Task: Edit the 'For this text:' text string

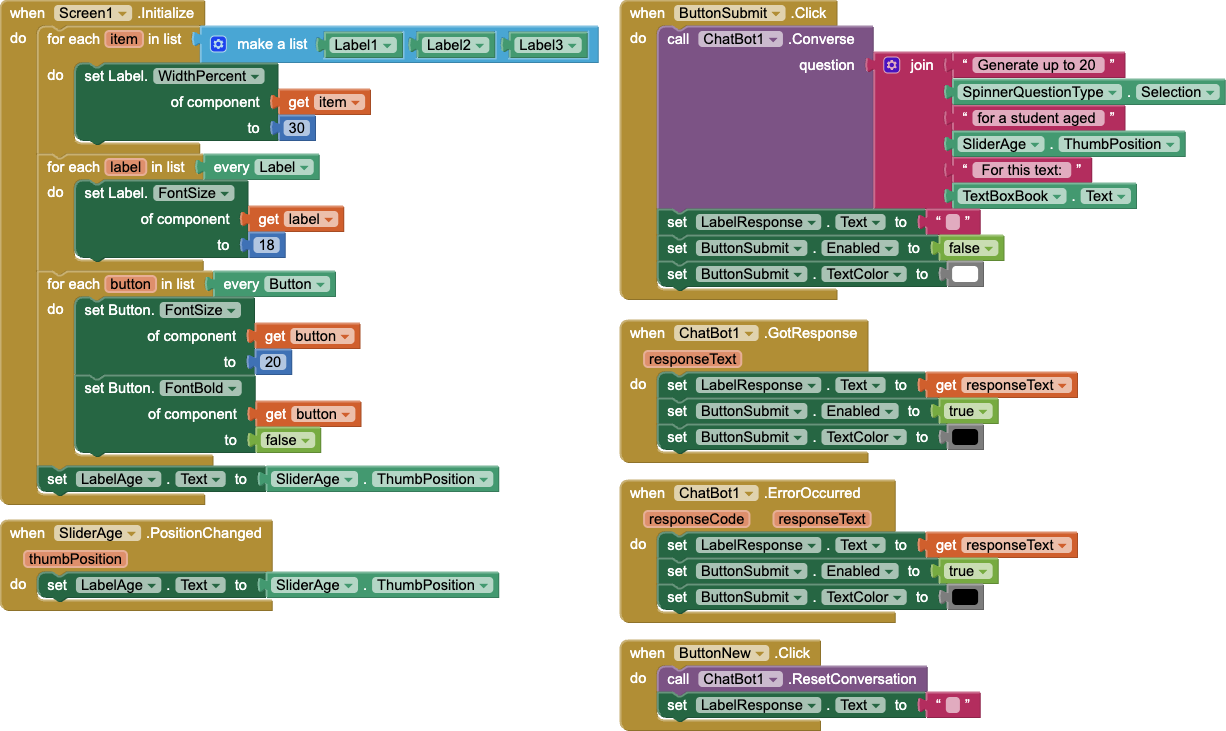Action: coord(1020,170)
